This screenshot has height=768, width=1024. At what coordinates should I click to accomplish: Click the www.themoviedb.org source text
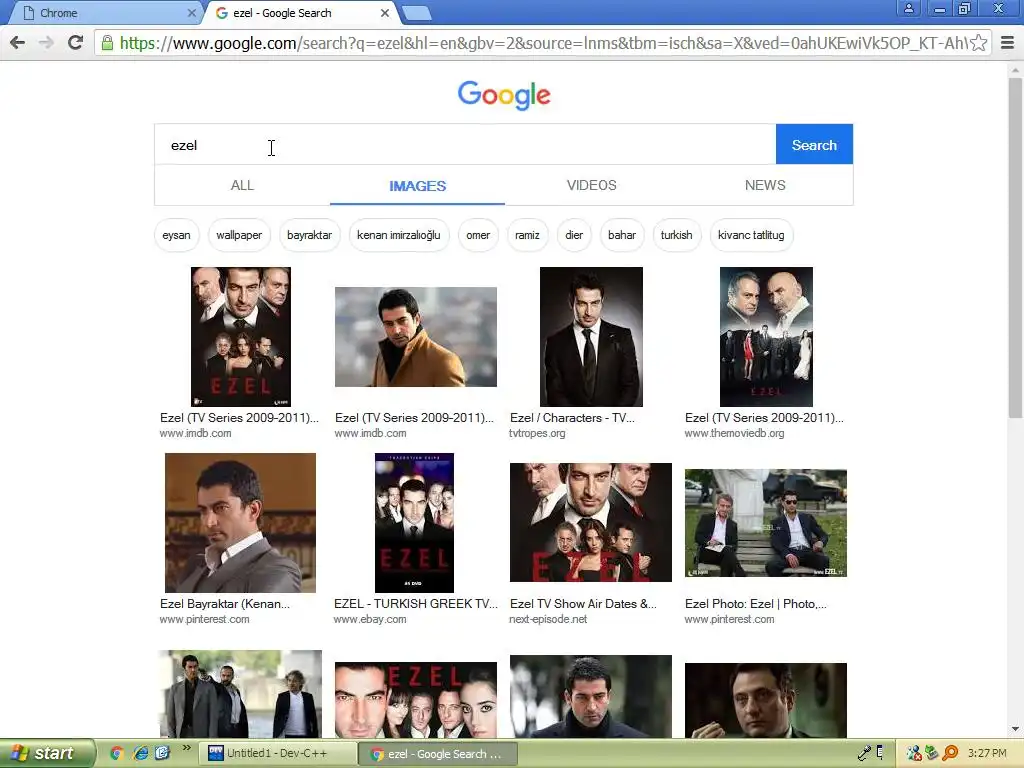[x=735, y=434]
